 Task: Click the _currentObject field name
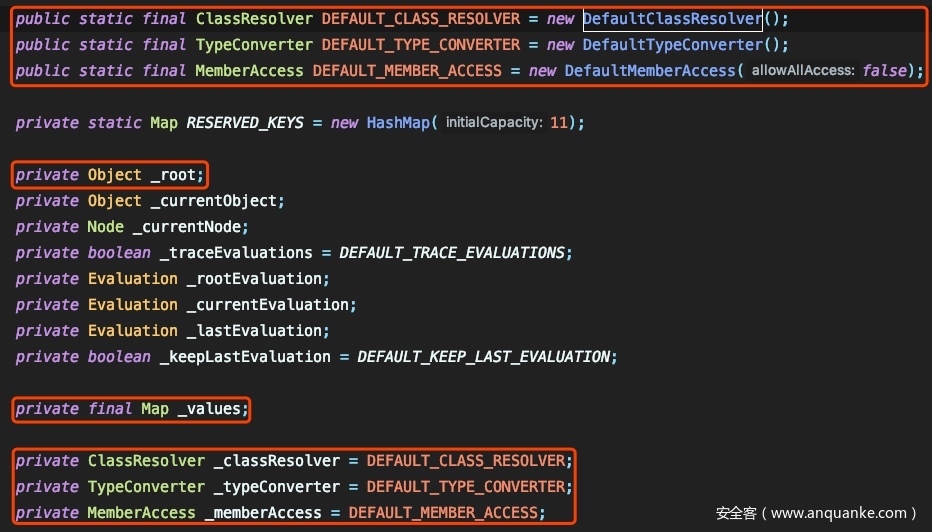pyautogui.click(x=218, y=201)
